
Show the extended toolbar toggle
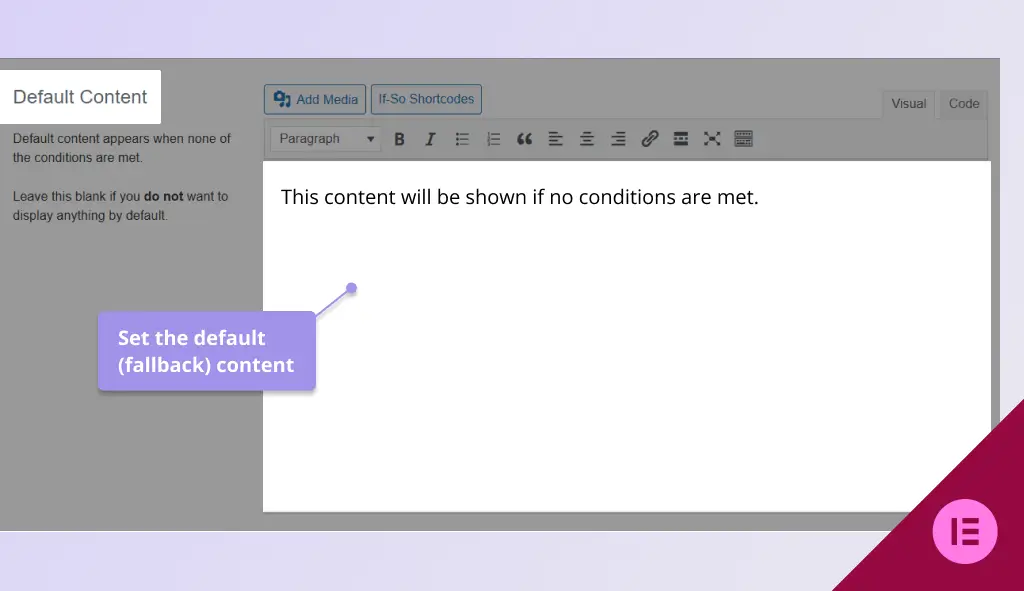point(743,138)
